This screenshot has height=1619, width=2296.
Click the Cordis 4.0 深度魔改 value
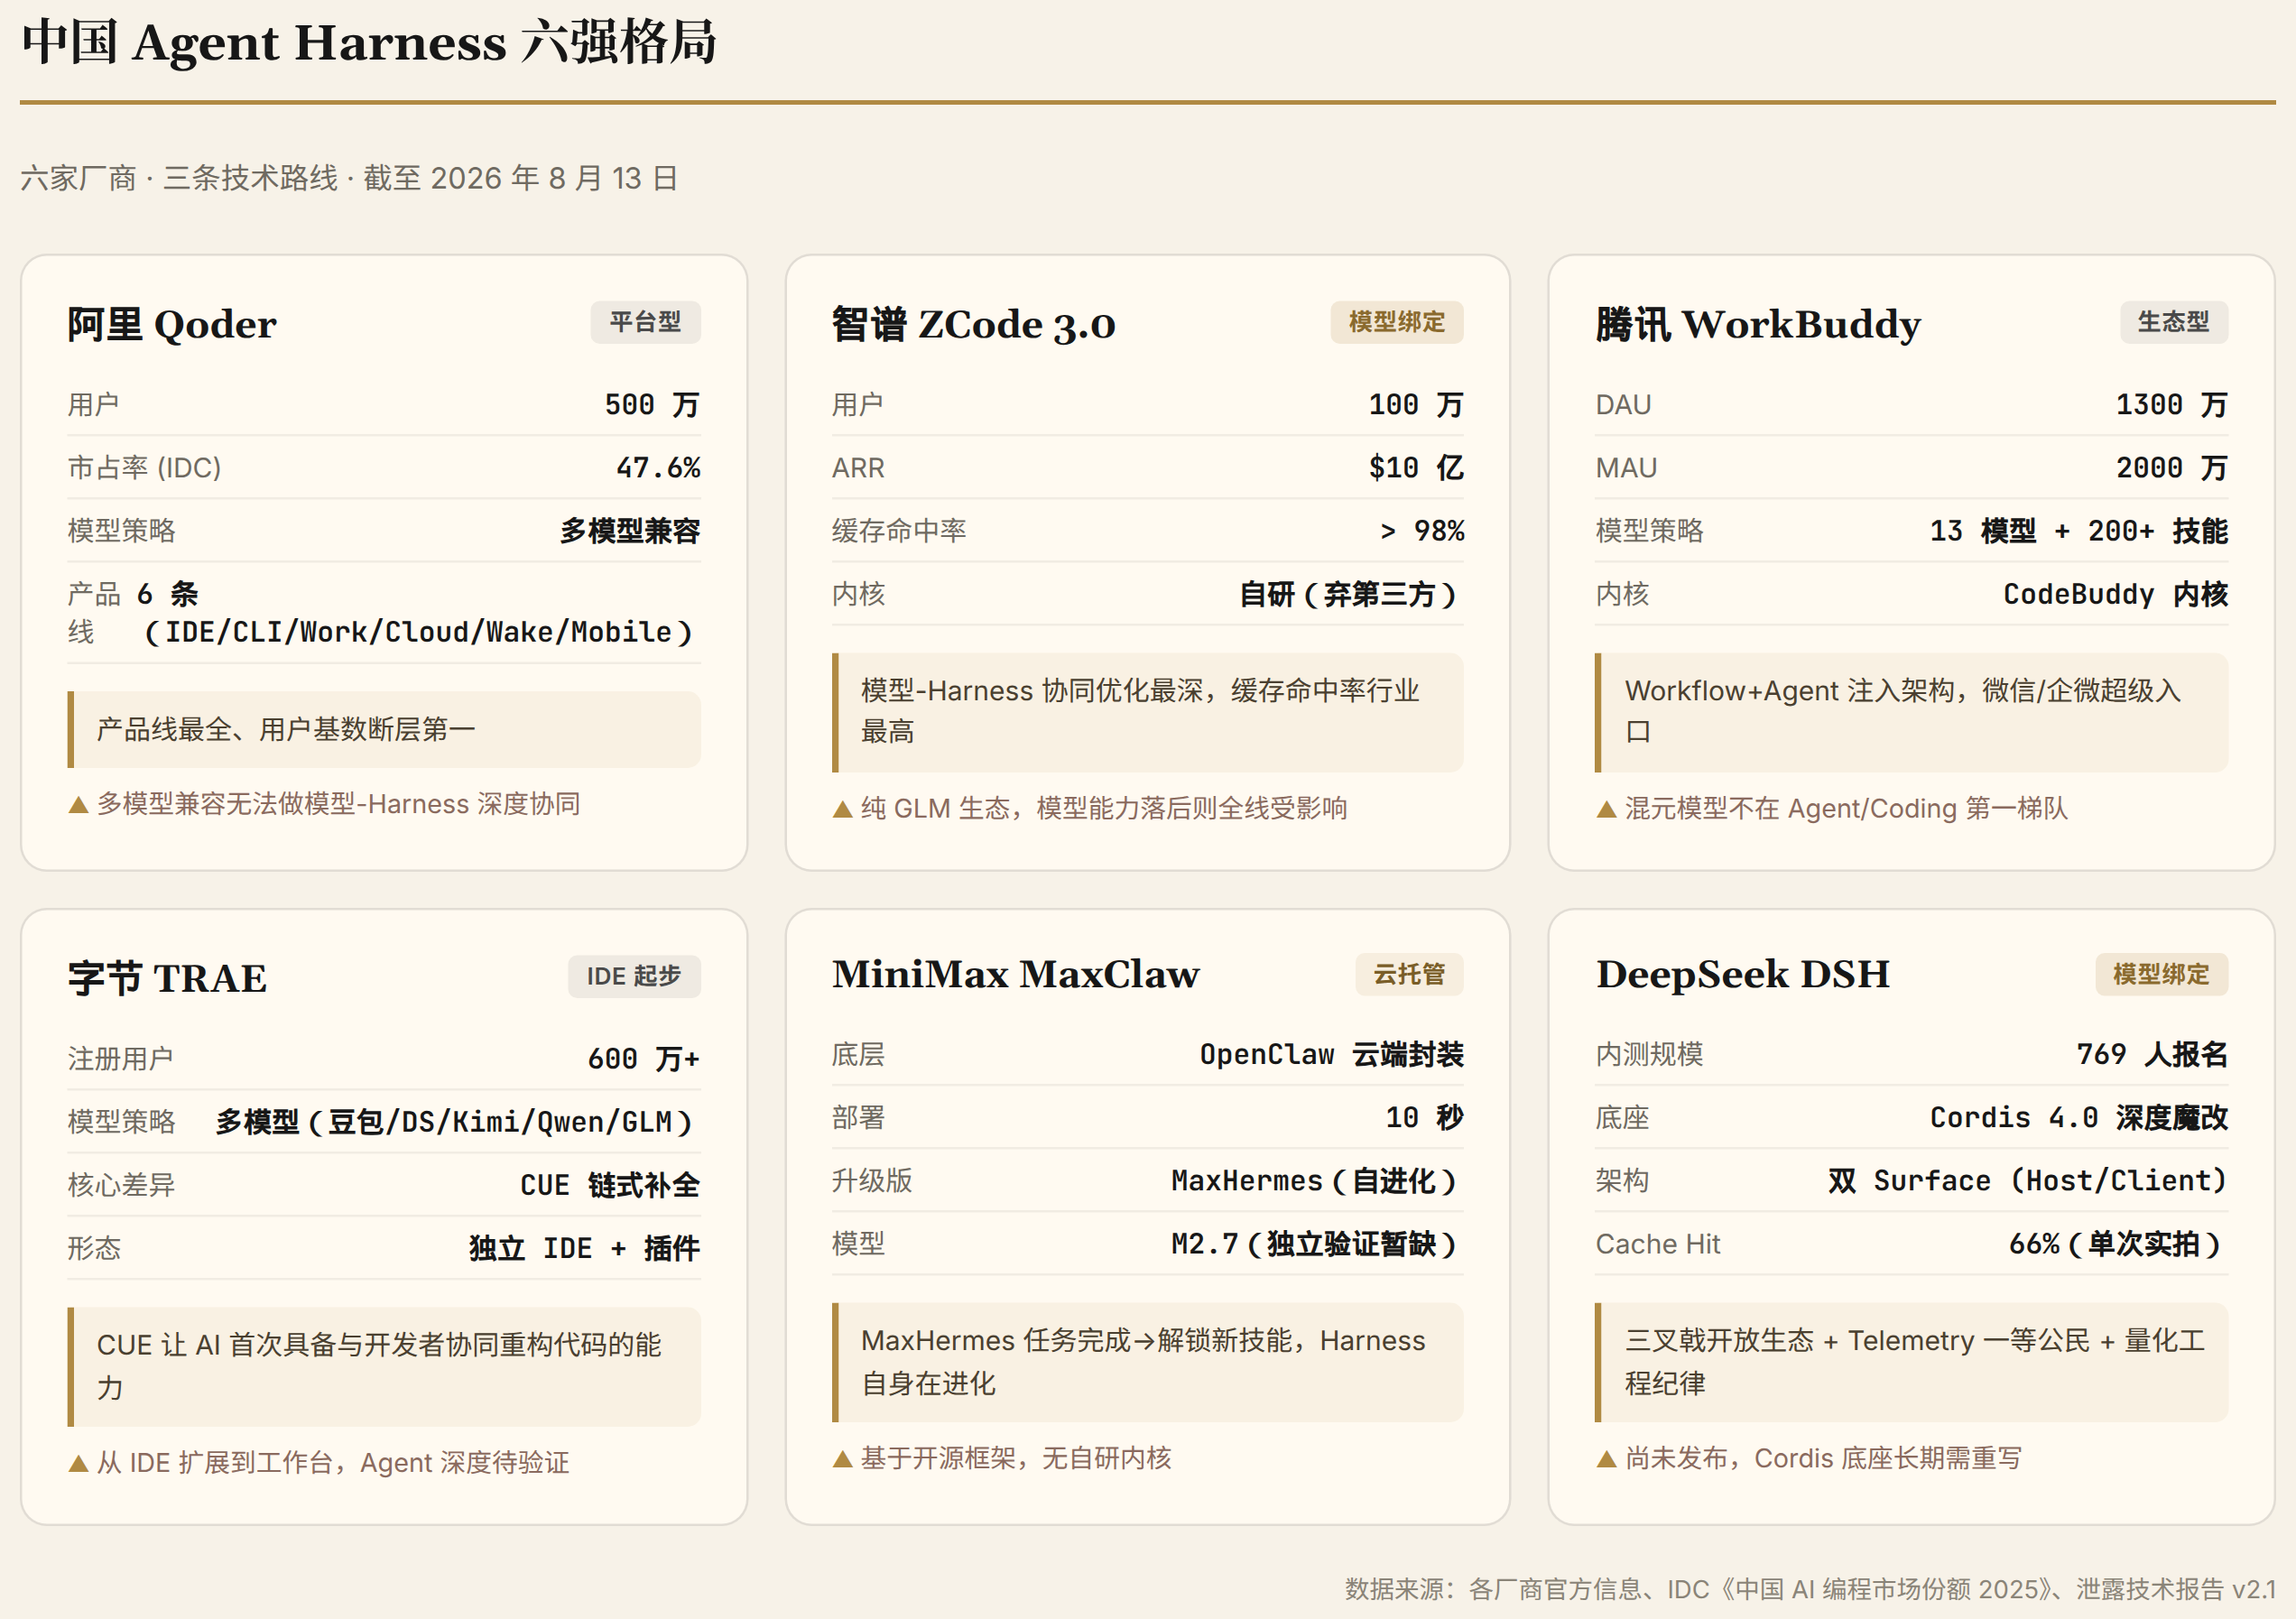pyautogui.click(x=2079, y=1118)
